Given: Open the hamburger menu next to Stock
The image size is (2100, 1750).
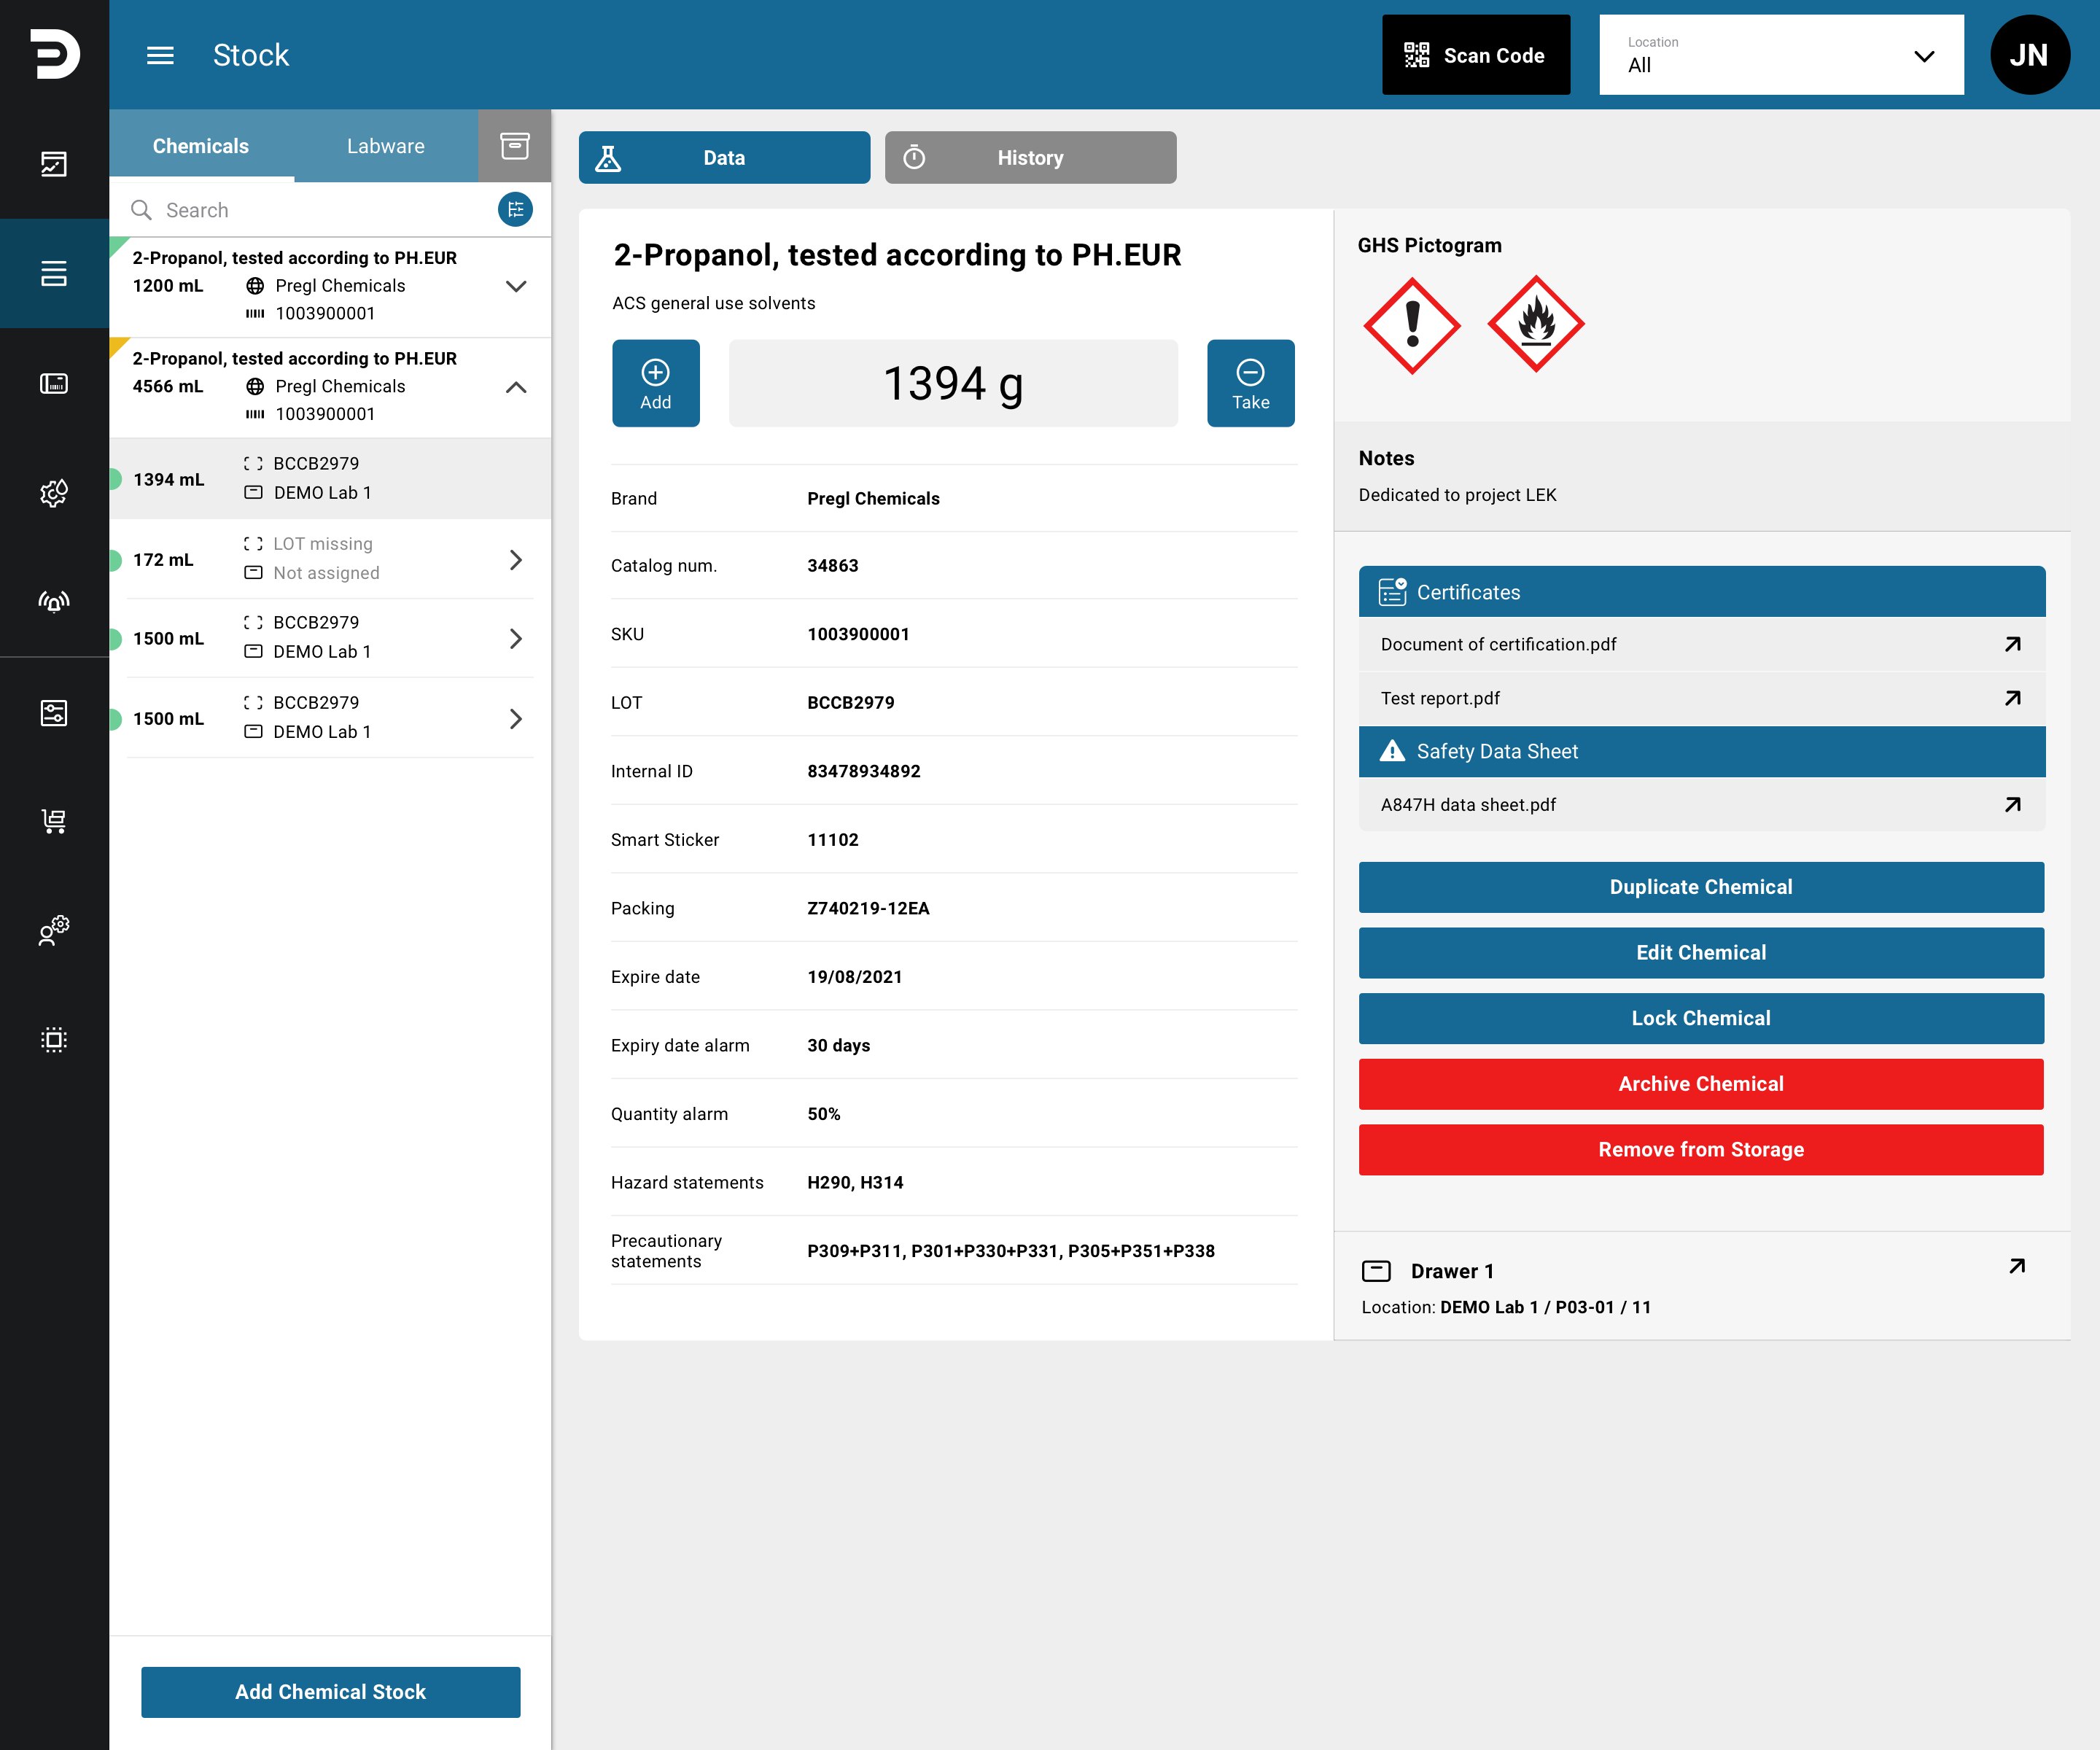Looking at the screenshot, I should [x=160, y=55].
